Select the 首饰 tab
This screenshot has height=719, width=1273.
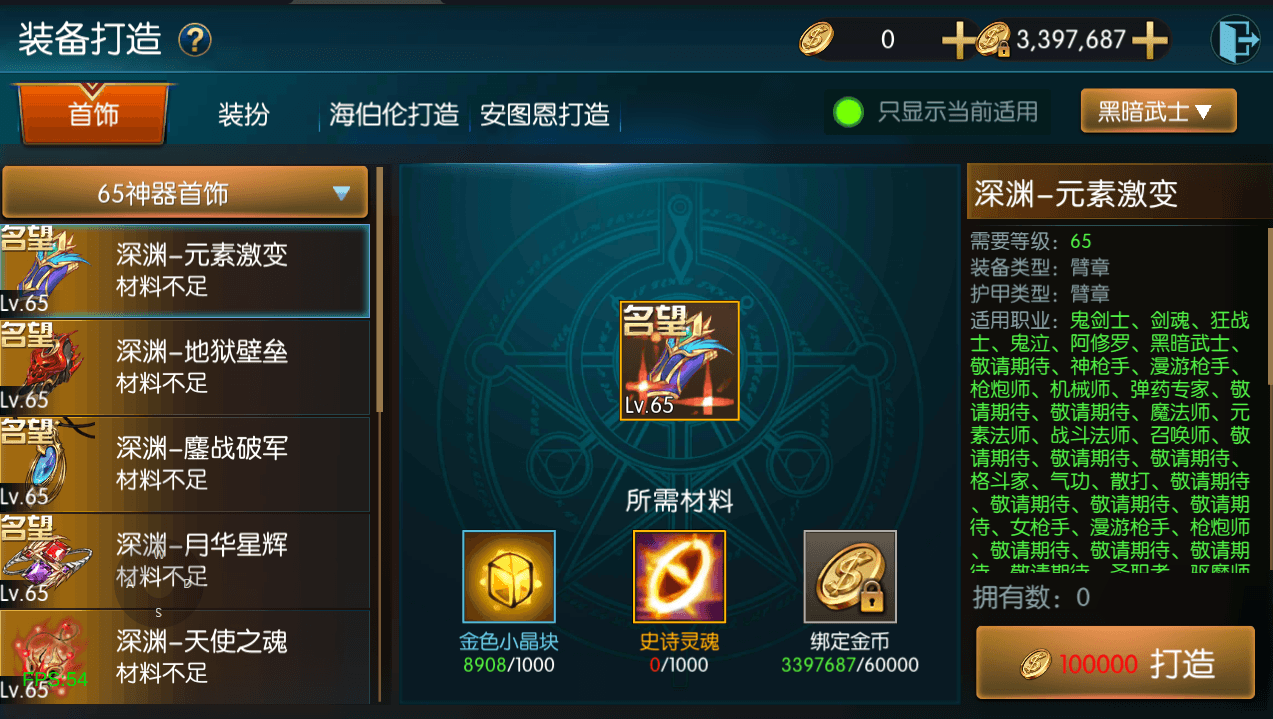(x=93, y=114)
